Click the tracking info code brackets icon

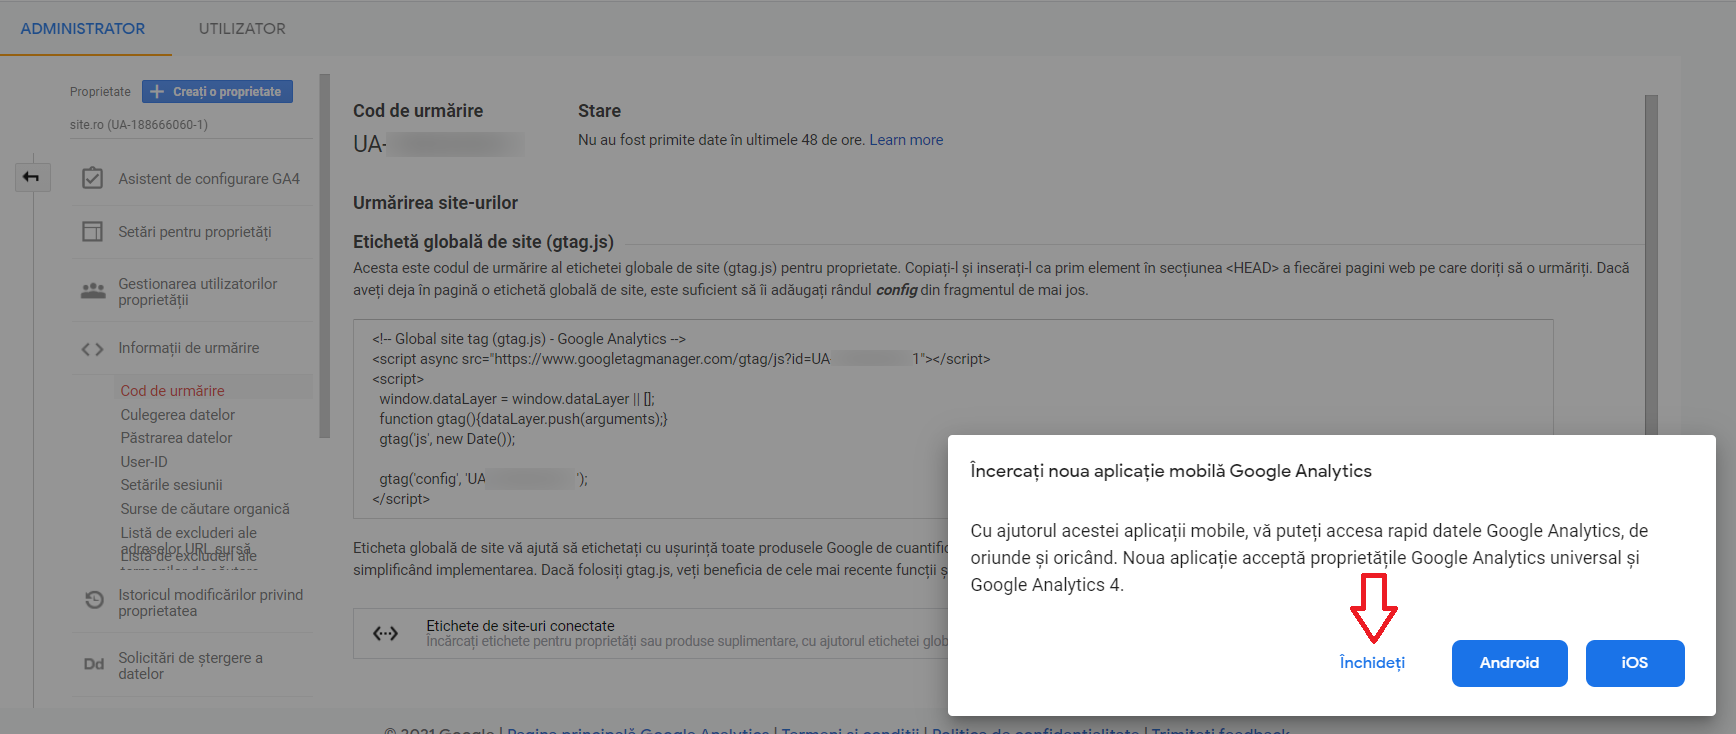(92, 349)
